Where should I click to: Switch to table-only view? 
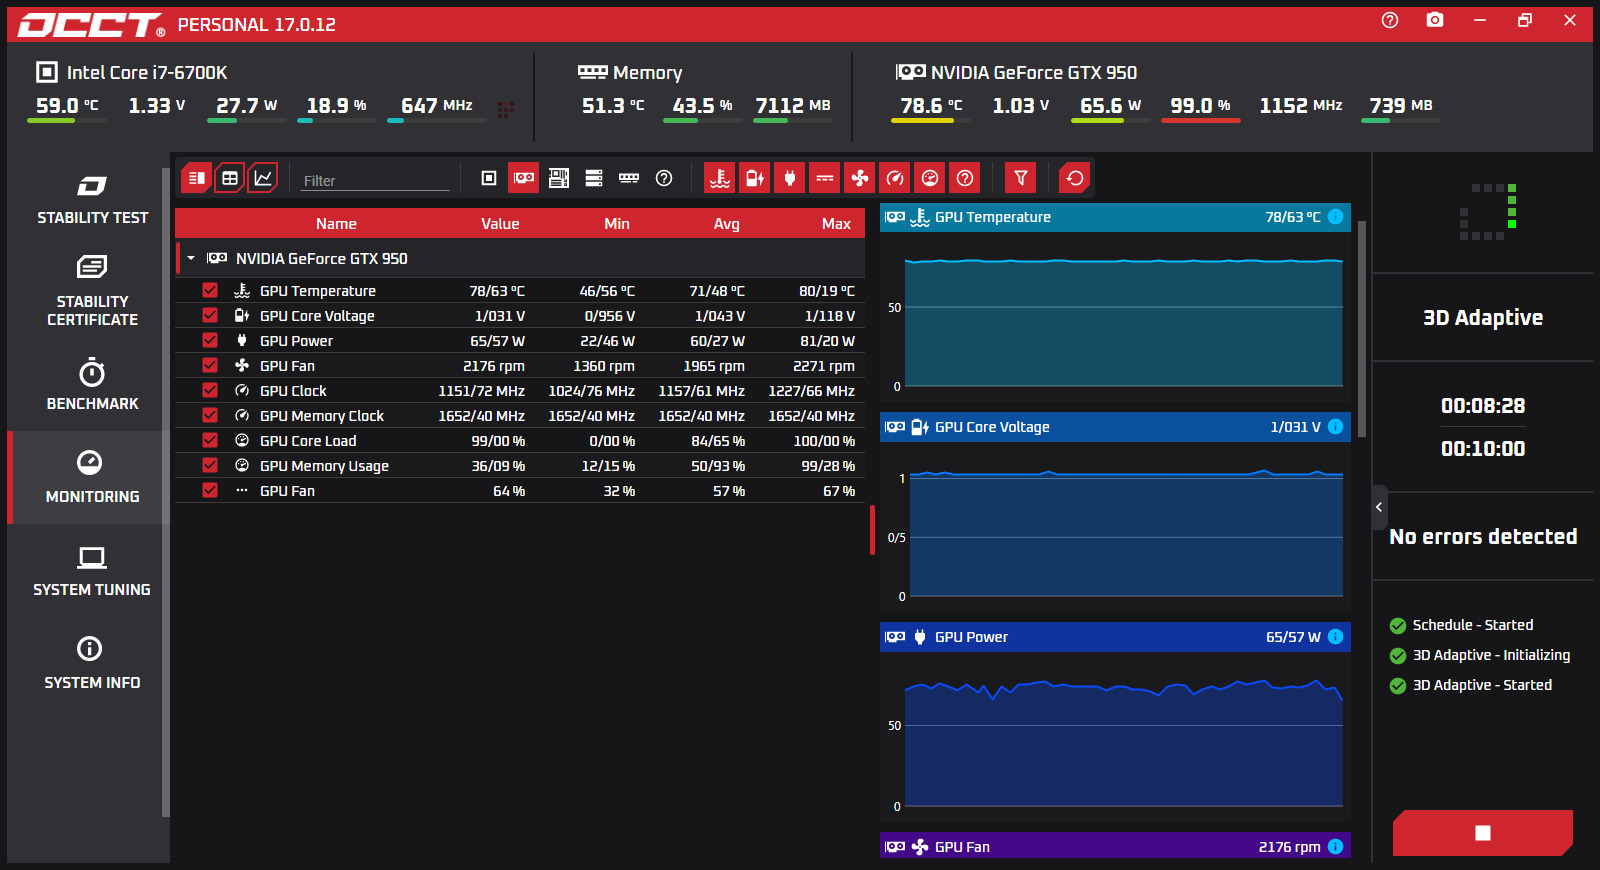[x=230, y=178]
